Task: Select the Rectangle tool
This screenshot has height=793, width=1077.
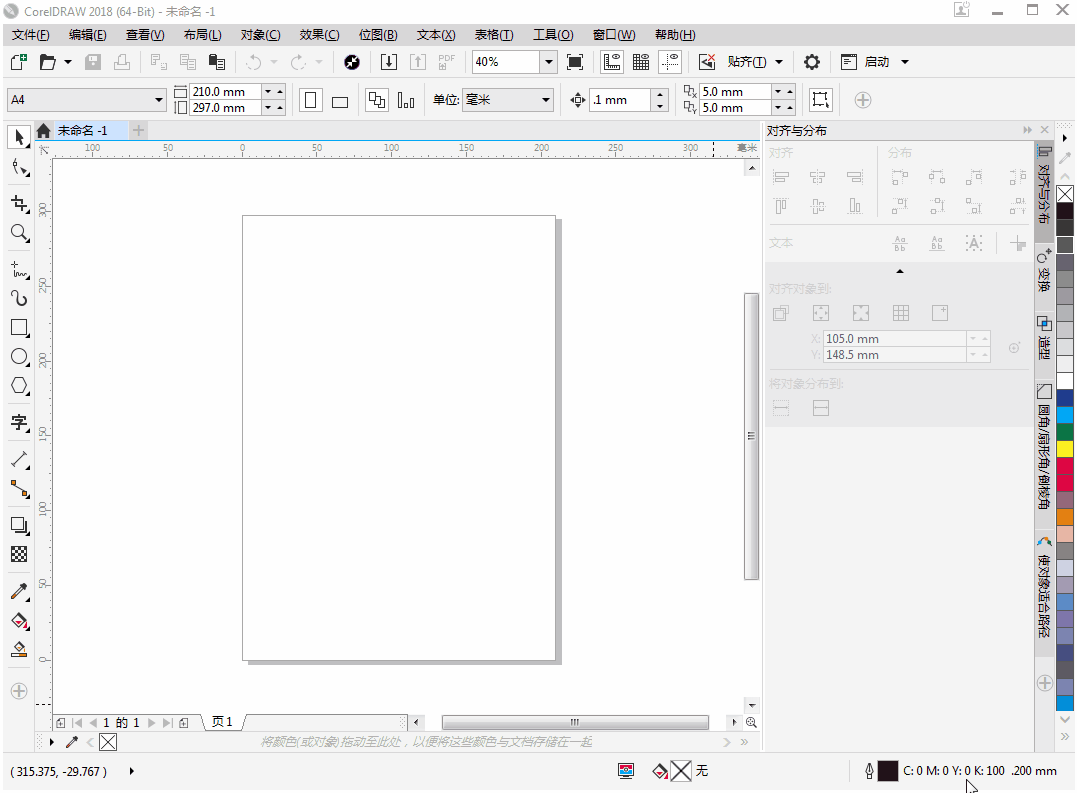Action: pyautogui.click(x=19, y=328)
